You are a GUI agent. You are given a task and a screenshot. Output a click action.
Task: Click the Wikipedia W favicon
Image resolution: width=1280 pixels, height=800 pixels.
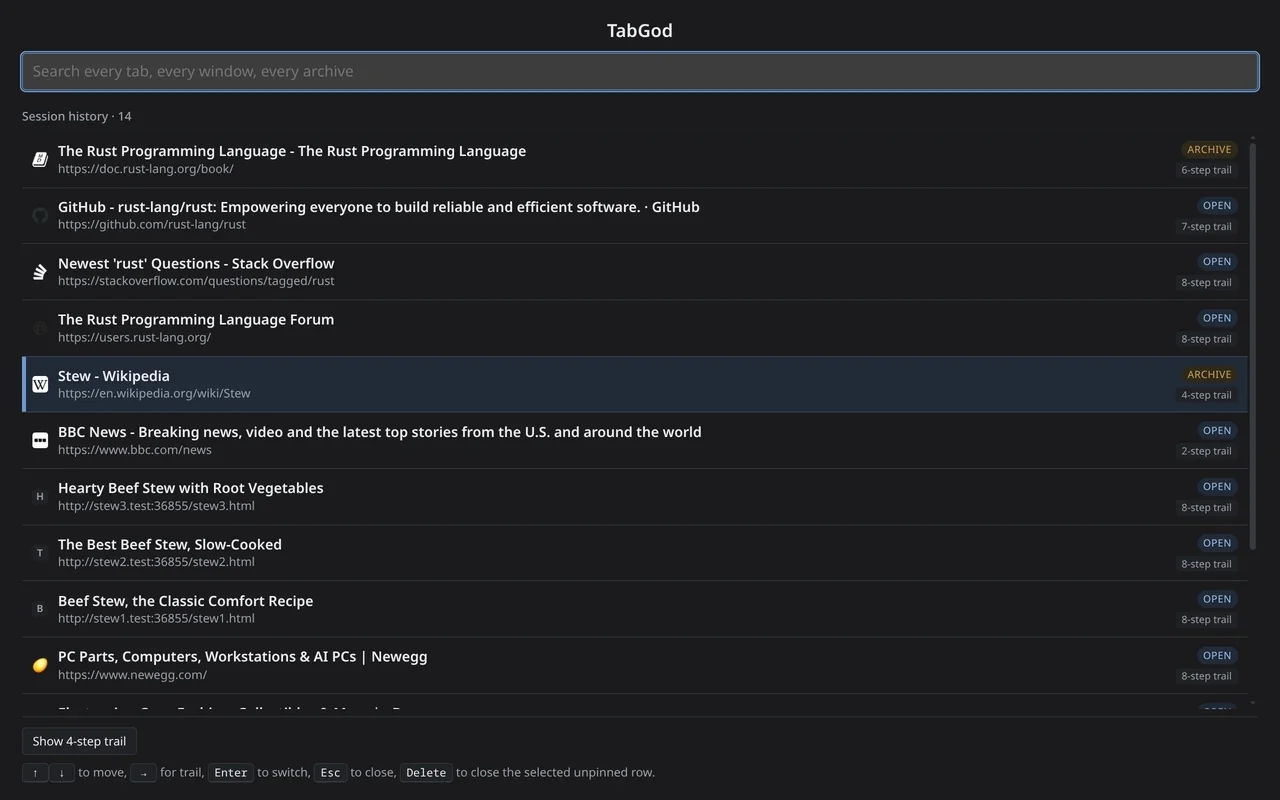click(40, 384)
